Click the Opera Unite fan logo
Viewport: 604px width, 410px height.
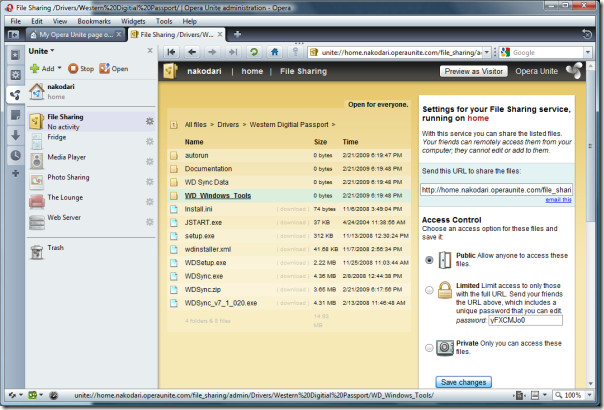click(x=574, y=71)
